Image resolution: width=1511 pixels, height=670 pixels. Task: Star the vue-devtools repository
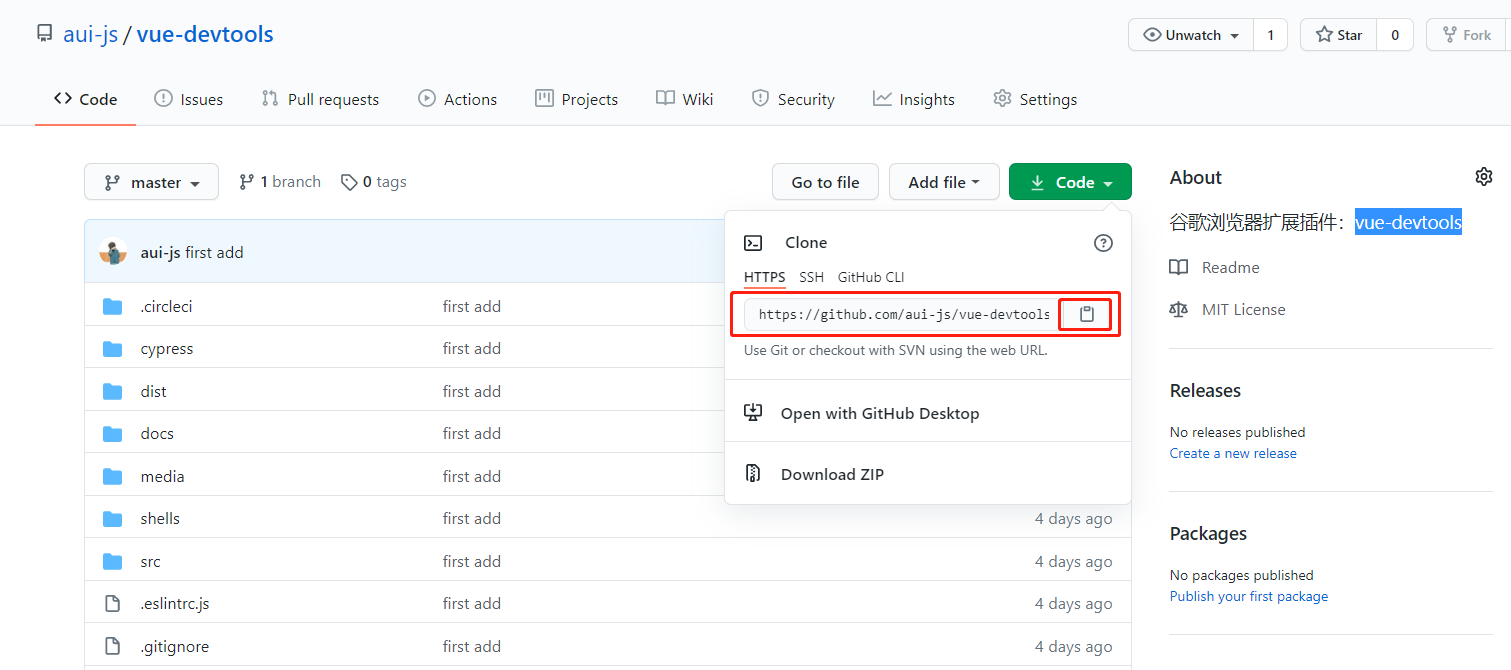[1338, 35]
